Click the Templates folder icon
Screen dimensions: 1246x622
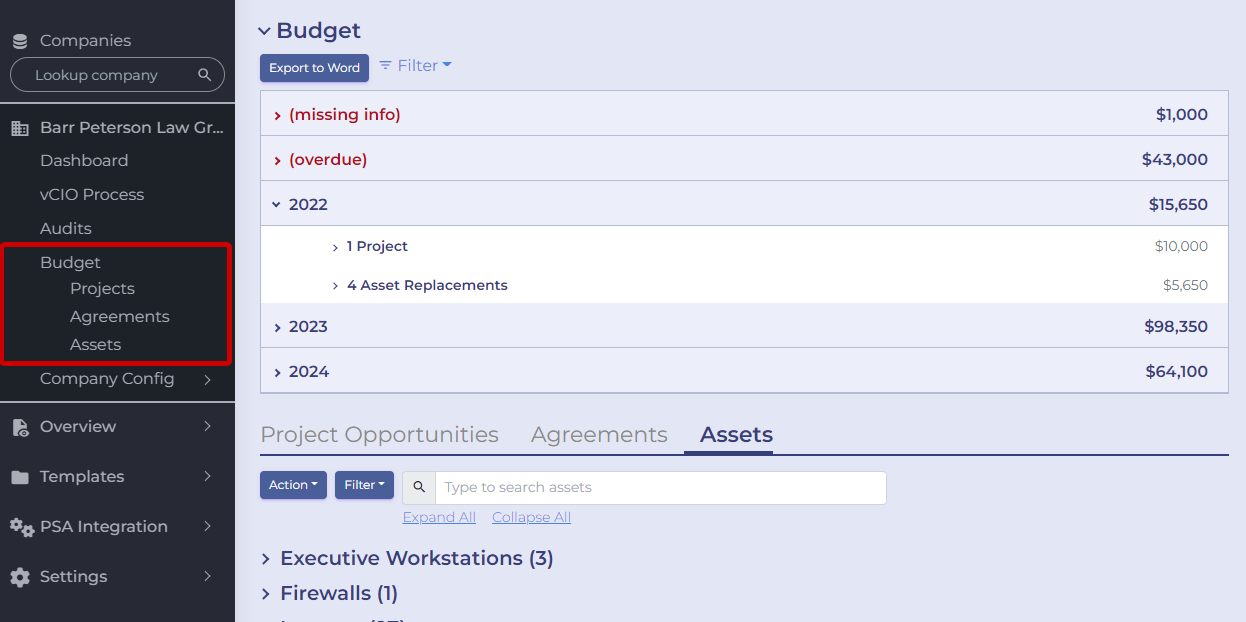[x=20, y=477]
